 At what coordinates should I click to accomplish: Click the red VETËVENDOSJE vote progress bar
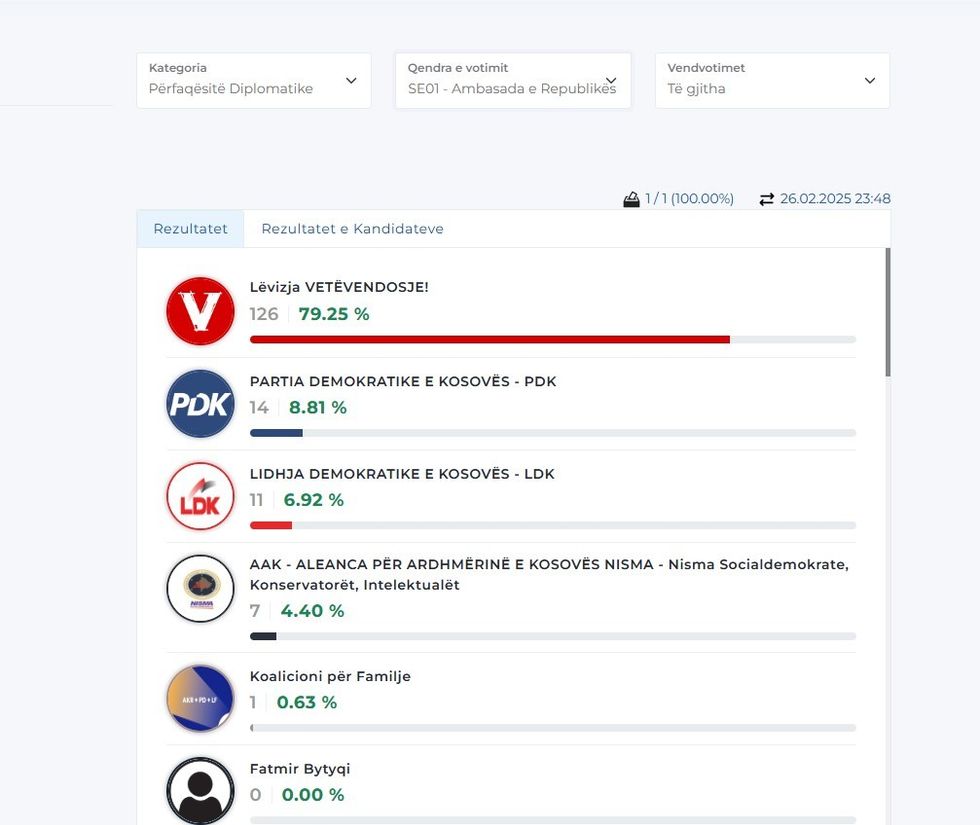click(x=489, y=340)
